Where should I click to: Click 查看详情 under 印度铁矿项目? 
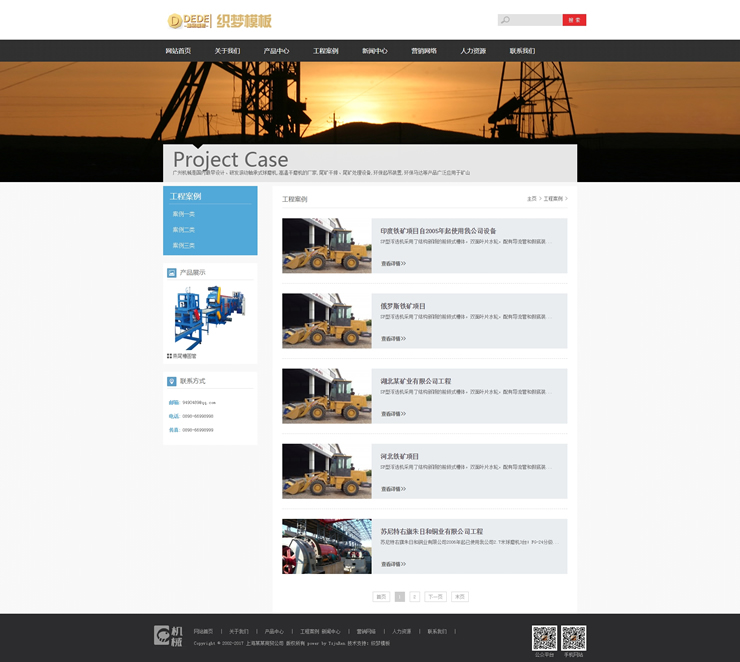(x=393, y=264)
